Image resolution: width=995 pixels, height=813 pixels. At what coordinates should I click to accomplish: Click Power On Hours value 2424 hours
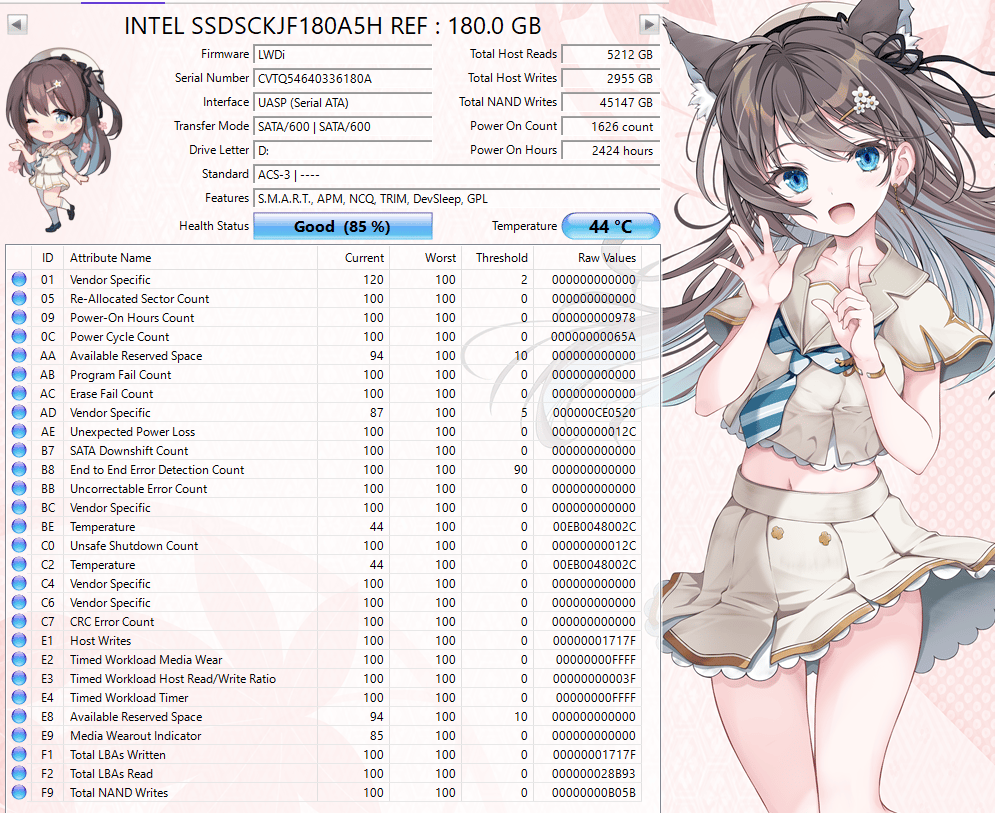pyautogui.click(x=610, y=151)
